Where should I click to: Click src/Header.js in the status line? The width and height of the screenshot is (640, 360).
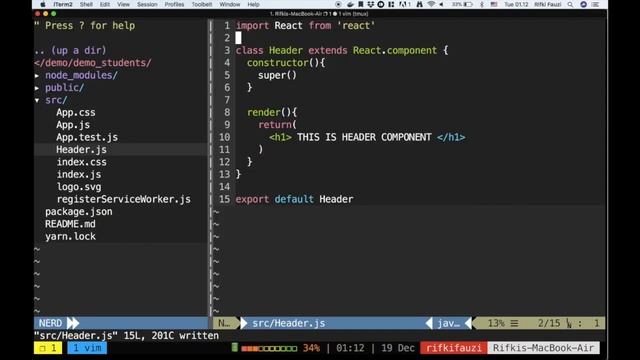[289, 323]
